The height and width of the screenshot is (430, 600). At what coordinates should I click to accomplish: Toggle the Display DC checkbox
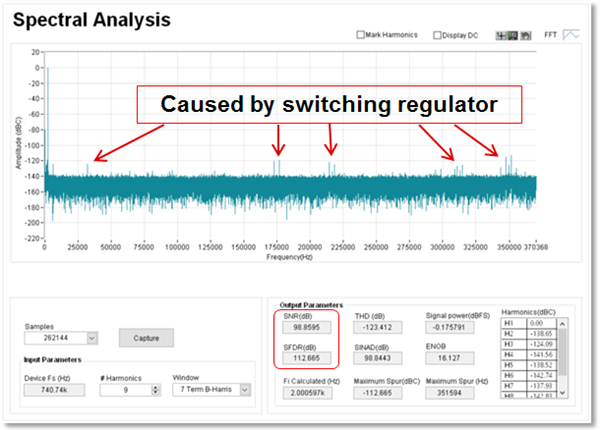(x=437, y=36)
